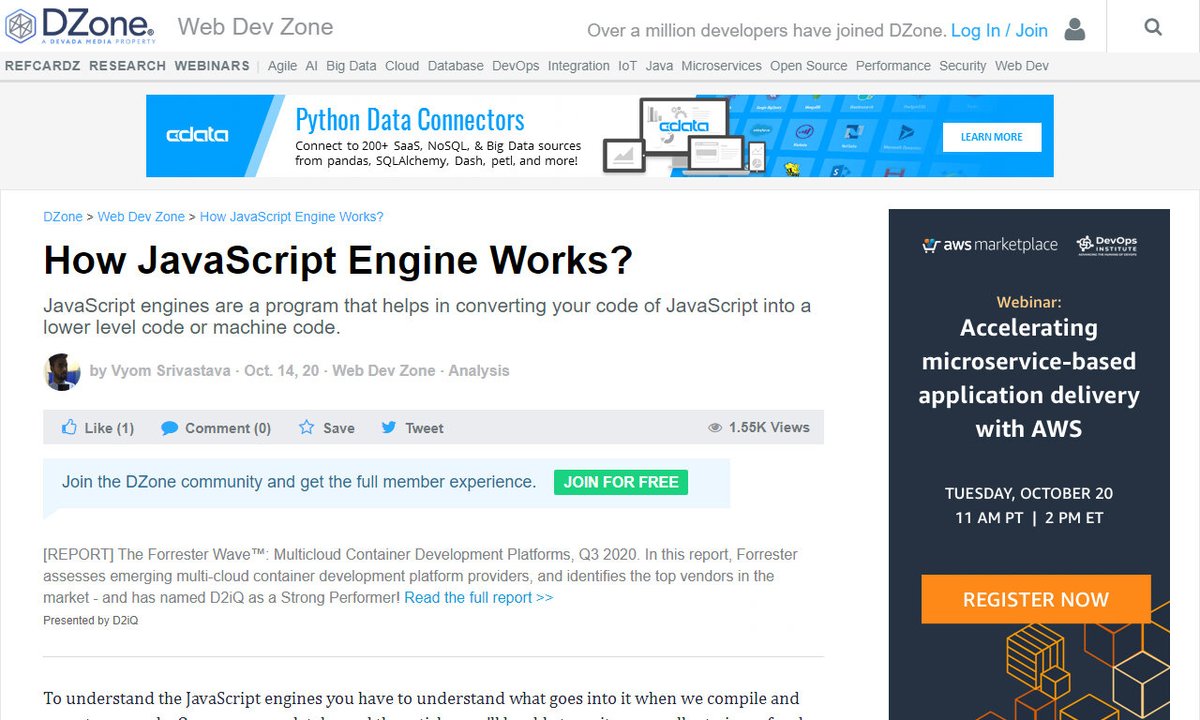This screenshot has height=720, width=1200.
Task: Click the views eye icon
Action: point(715,427)
